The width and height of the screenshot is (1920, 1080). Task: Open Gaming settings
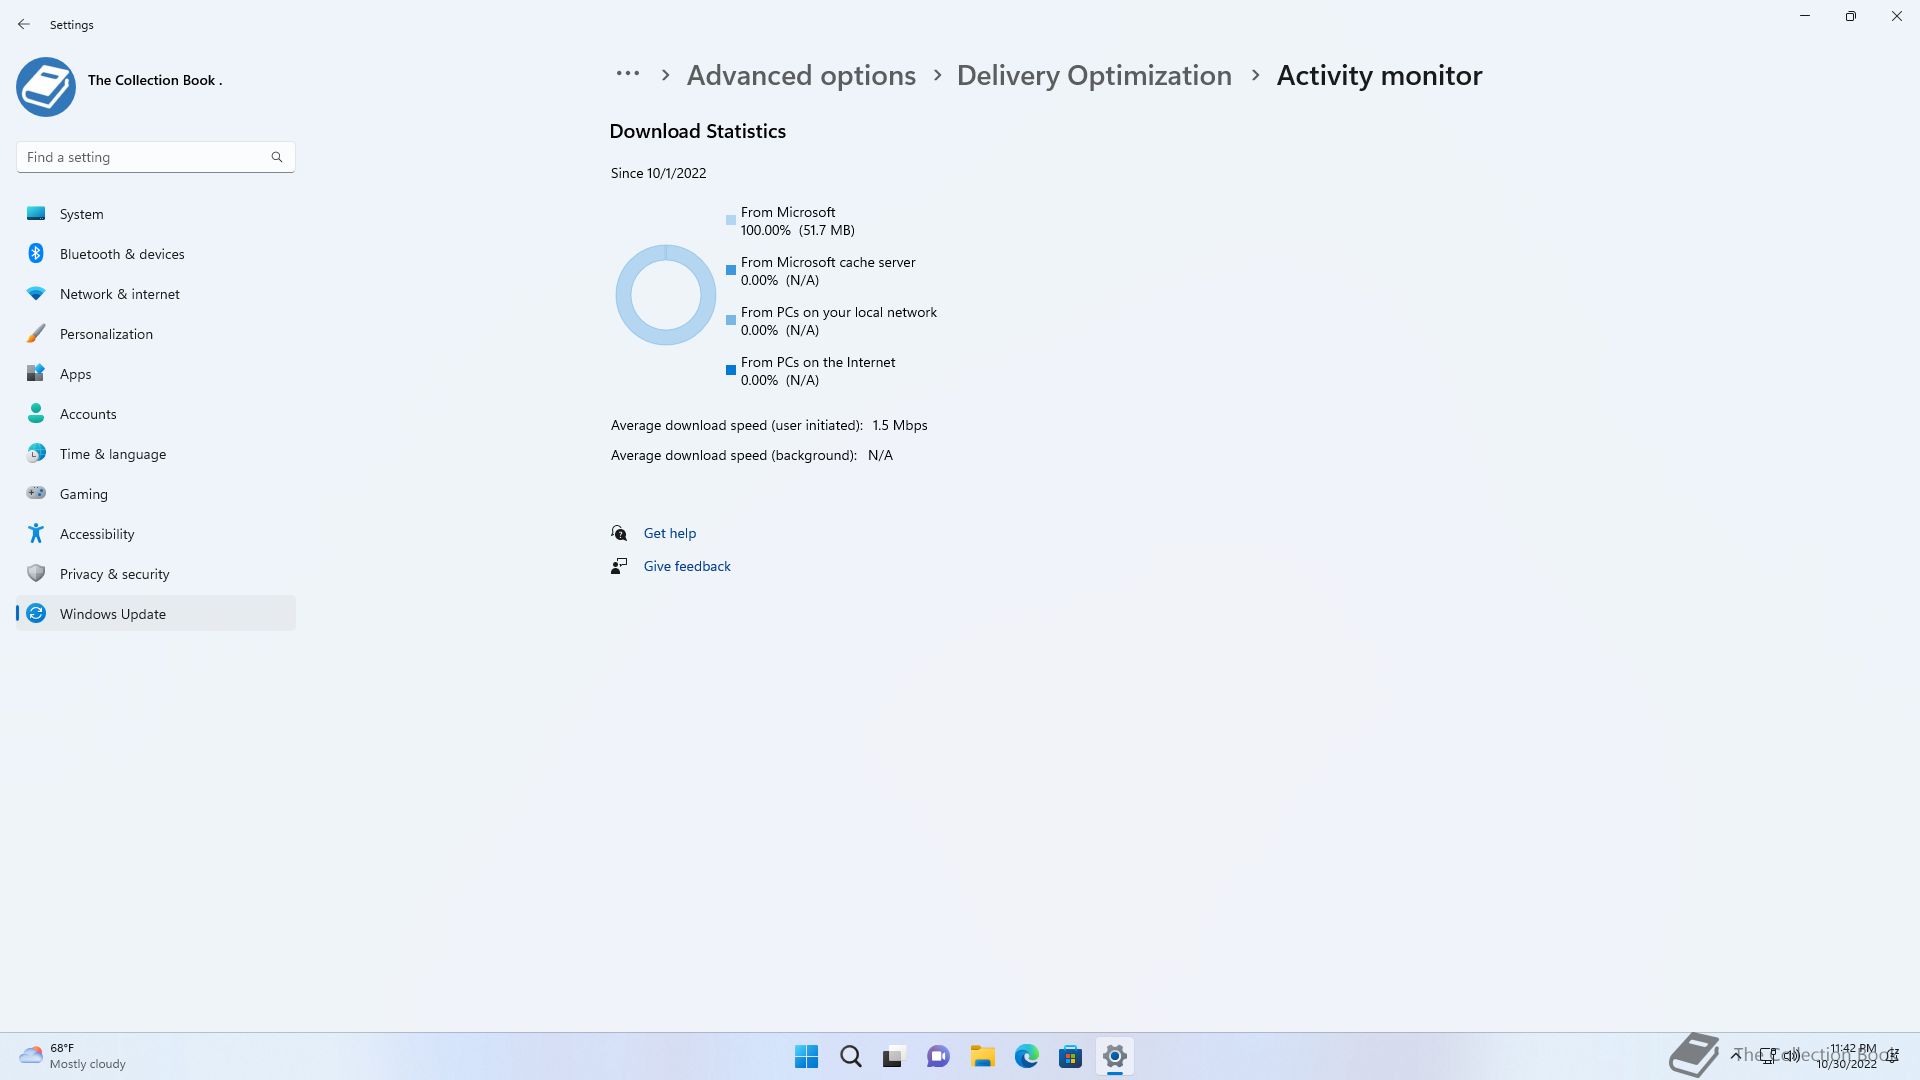[83, 494]
